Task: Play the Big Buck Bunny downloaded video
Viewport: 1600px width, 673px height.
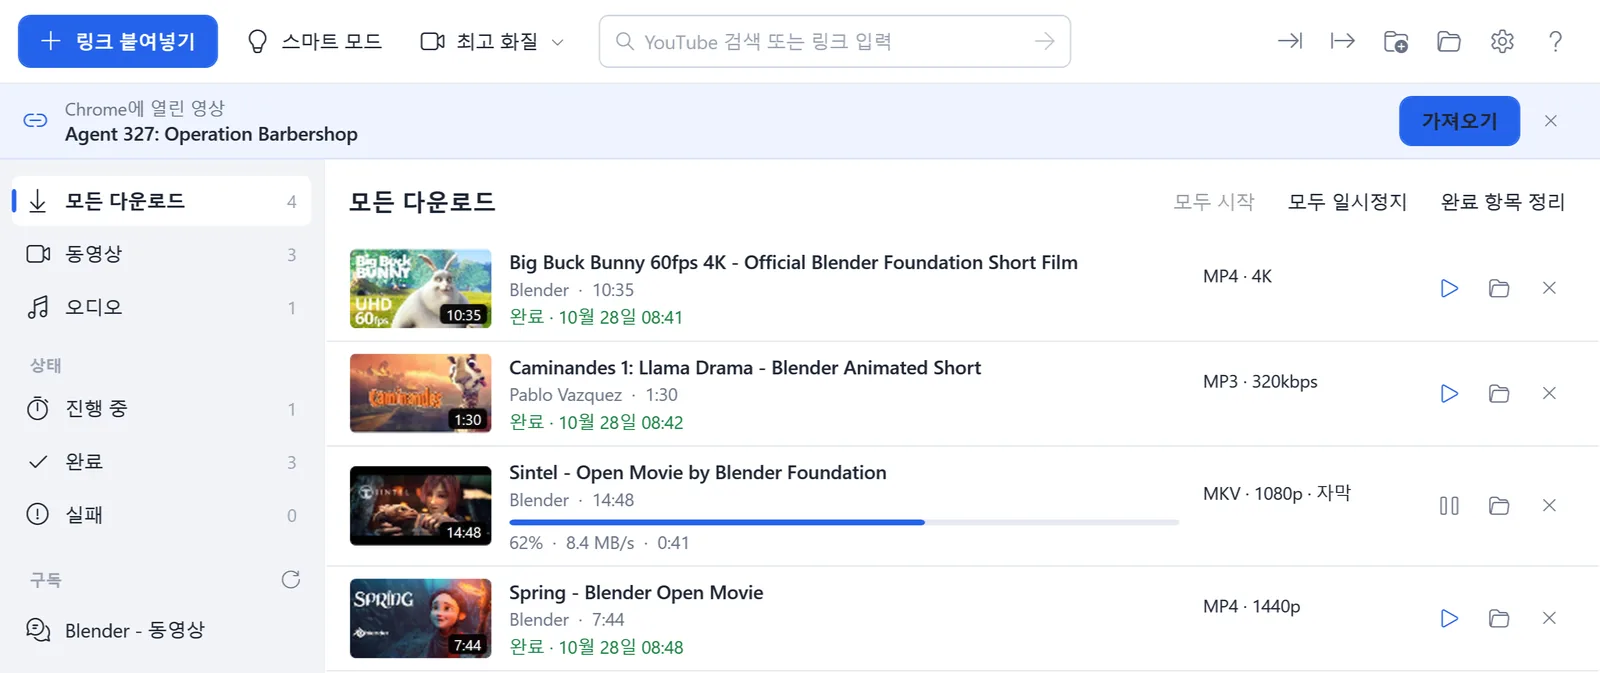Action: pyautogui.click(x=1449, y=288)
